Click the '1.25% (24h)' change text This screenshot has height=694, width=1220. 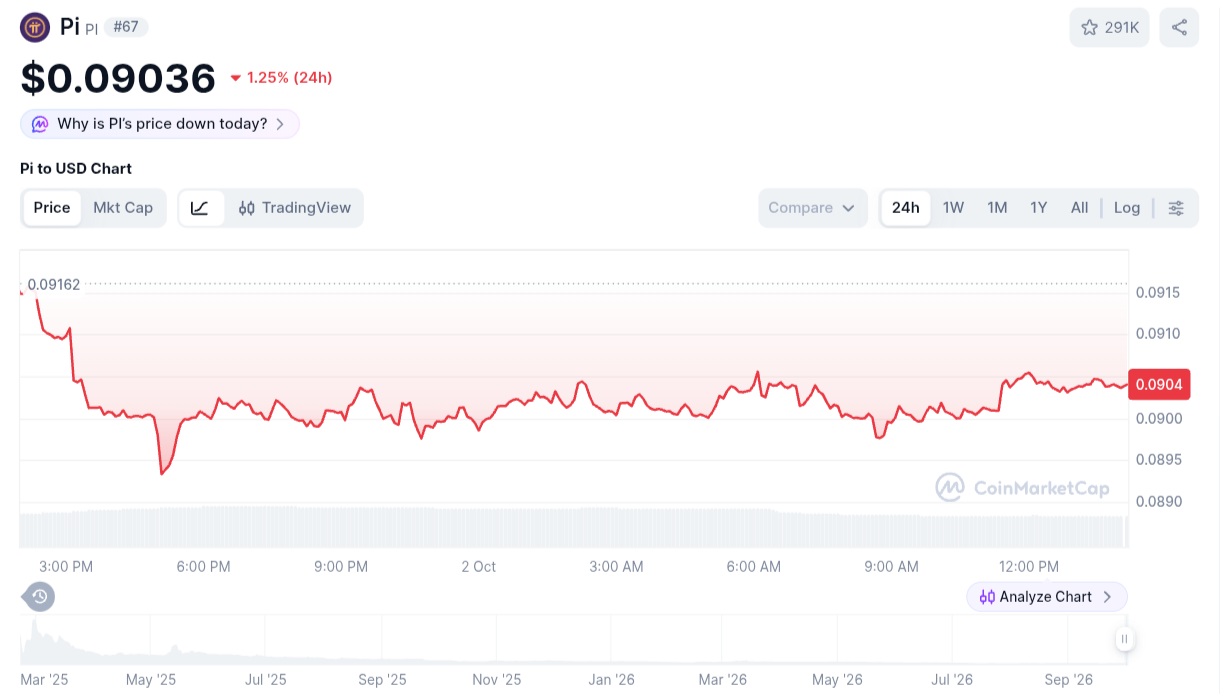pyautogui.click(x=290, y=78)
